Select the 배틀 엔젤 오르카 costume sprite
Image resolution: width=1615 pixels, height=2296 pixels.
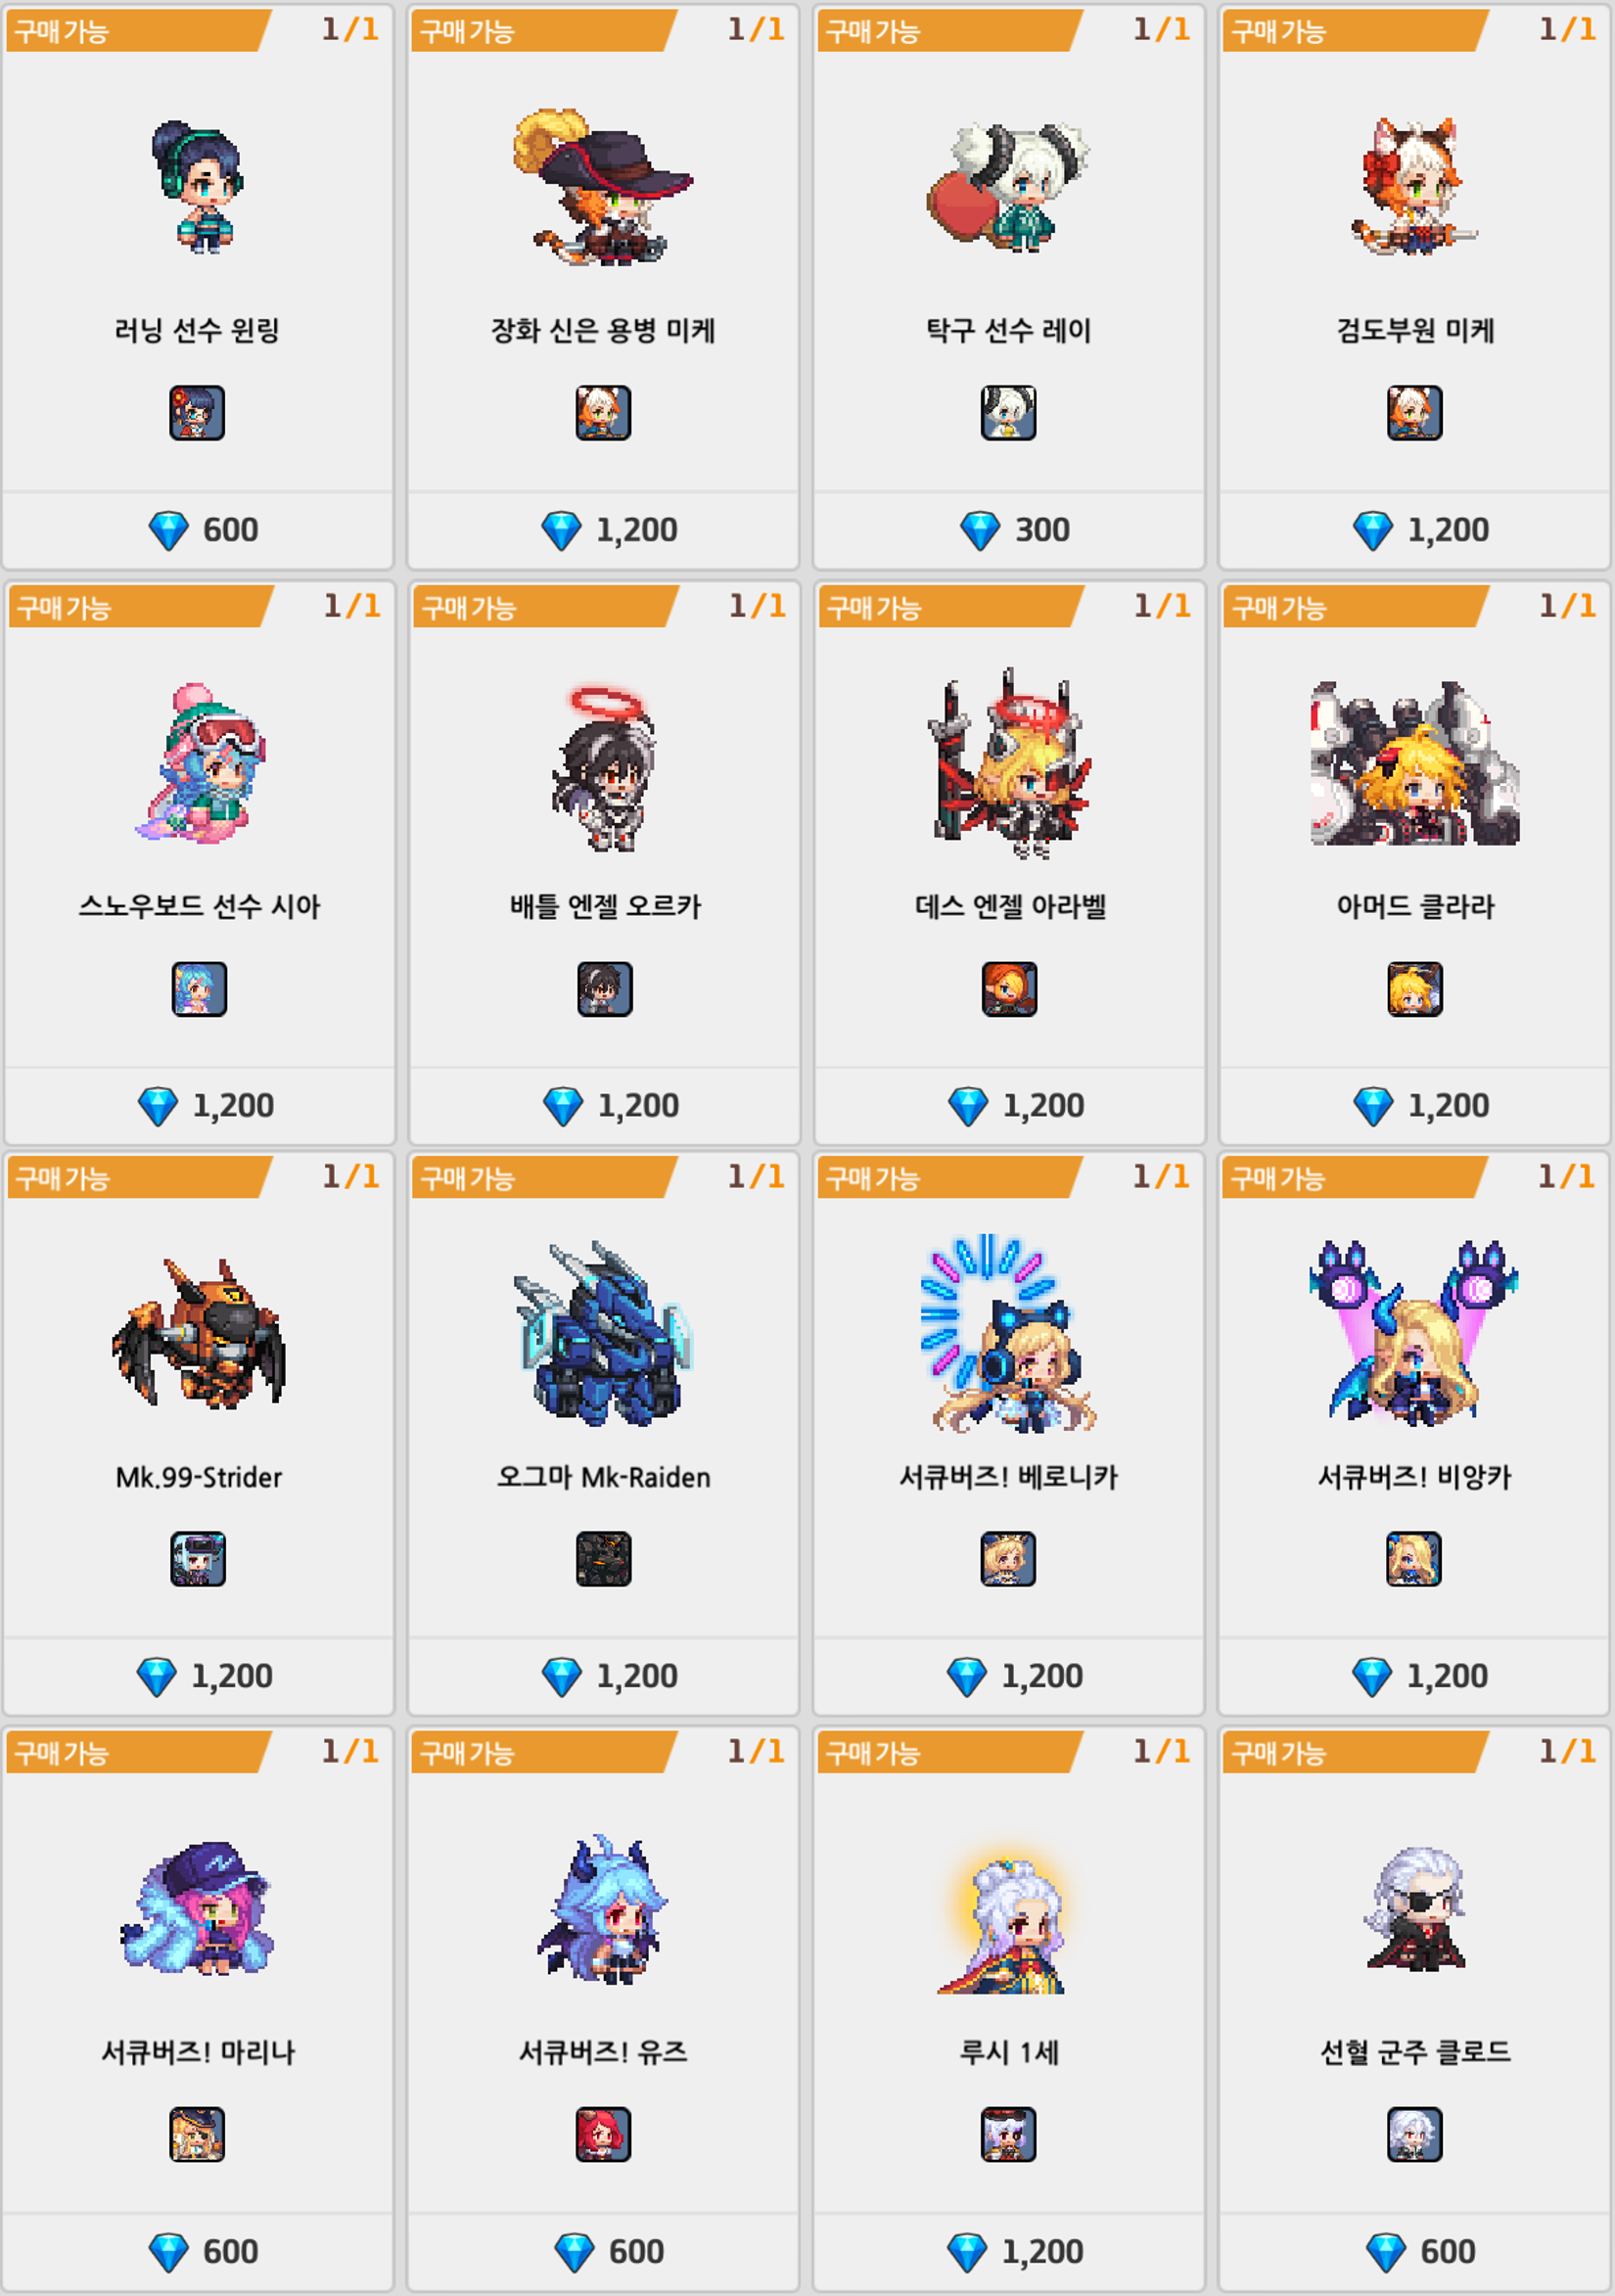click(x=604, y=768)
